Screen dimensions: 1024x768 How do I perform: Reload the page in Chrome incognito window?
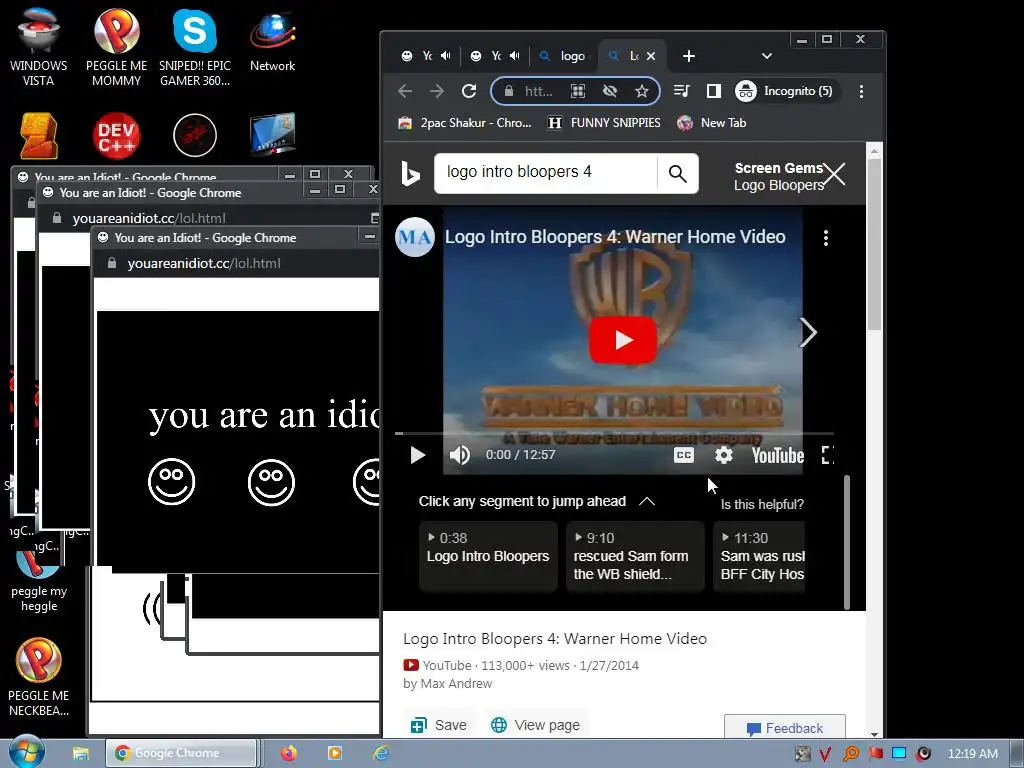[x=469, y=91]
